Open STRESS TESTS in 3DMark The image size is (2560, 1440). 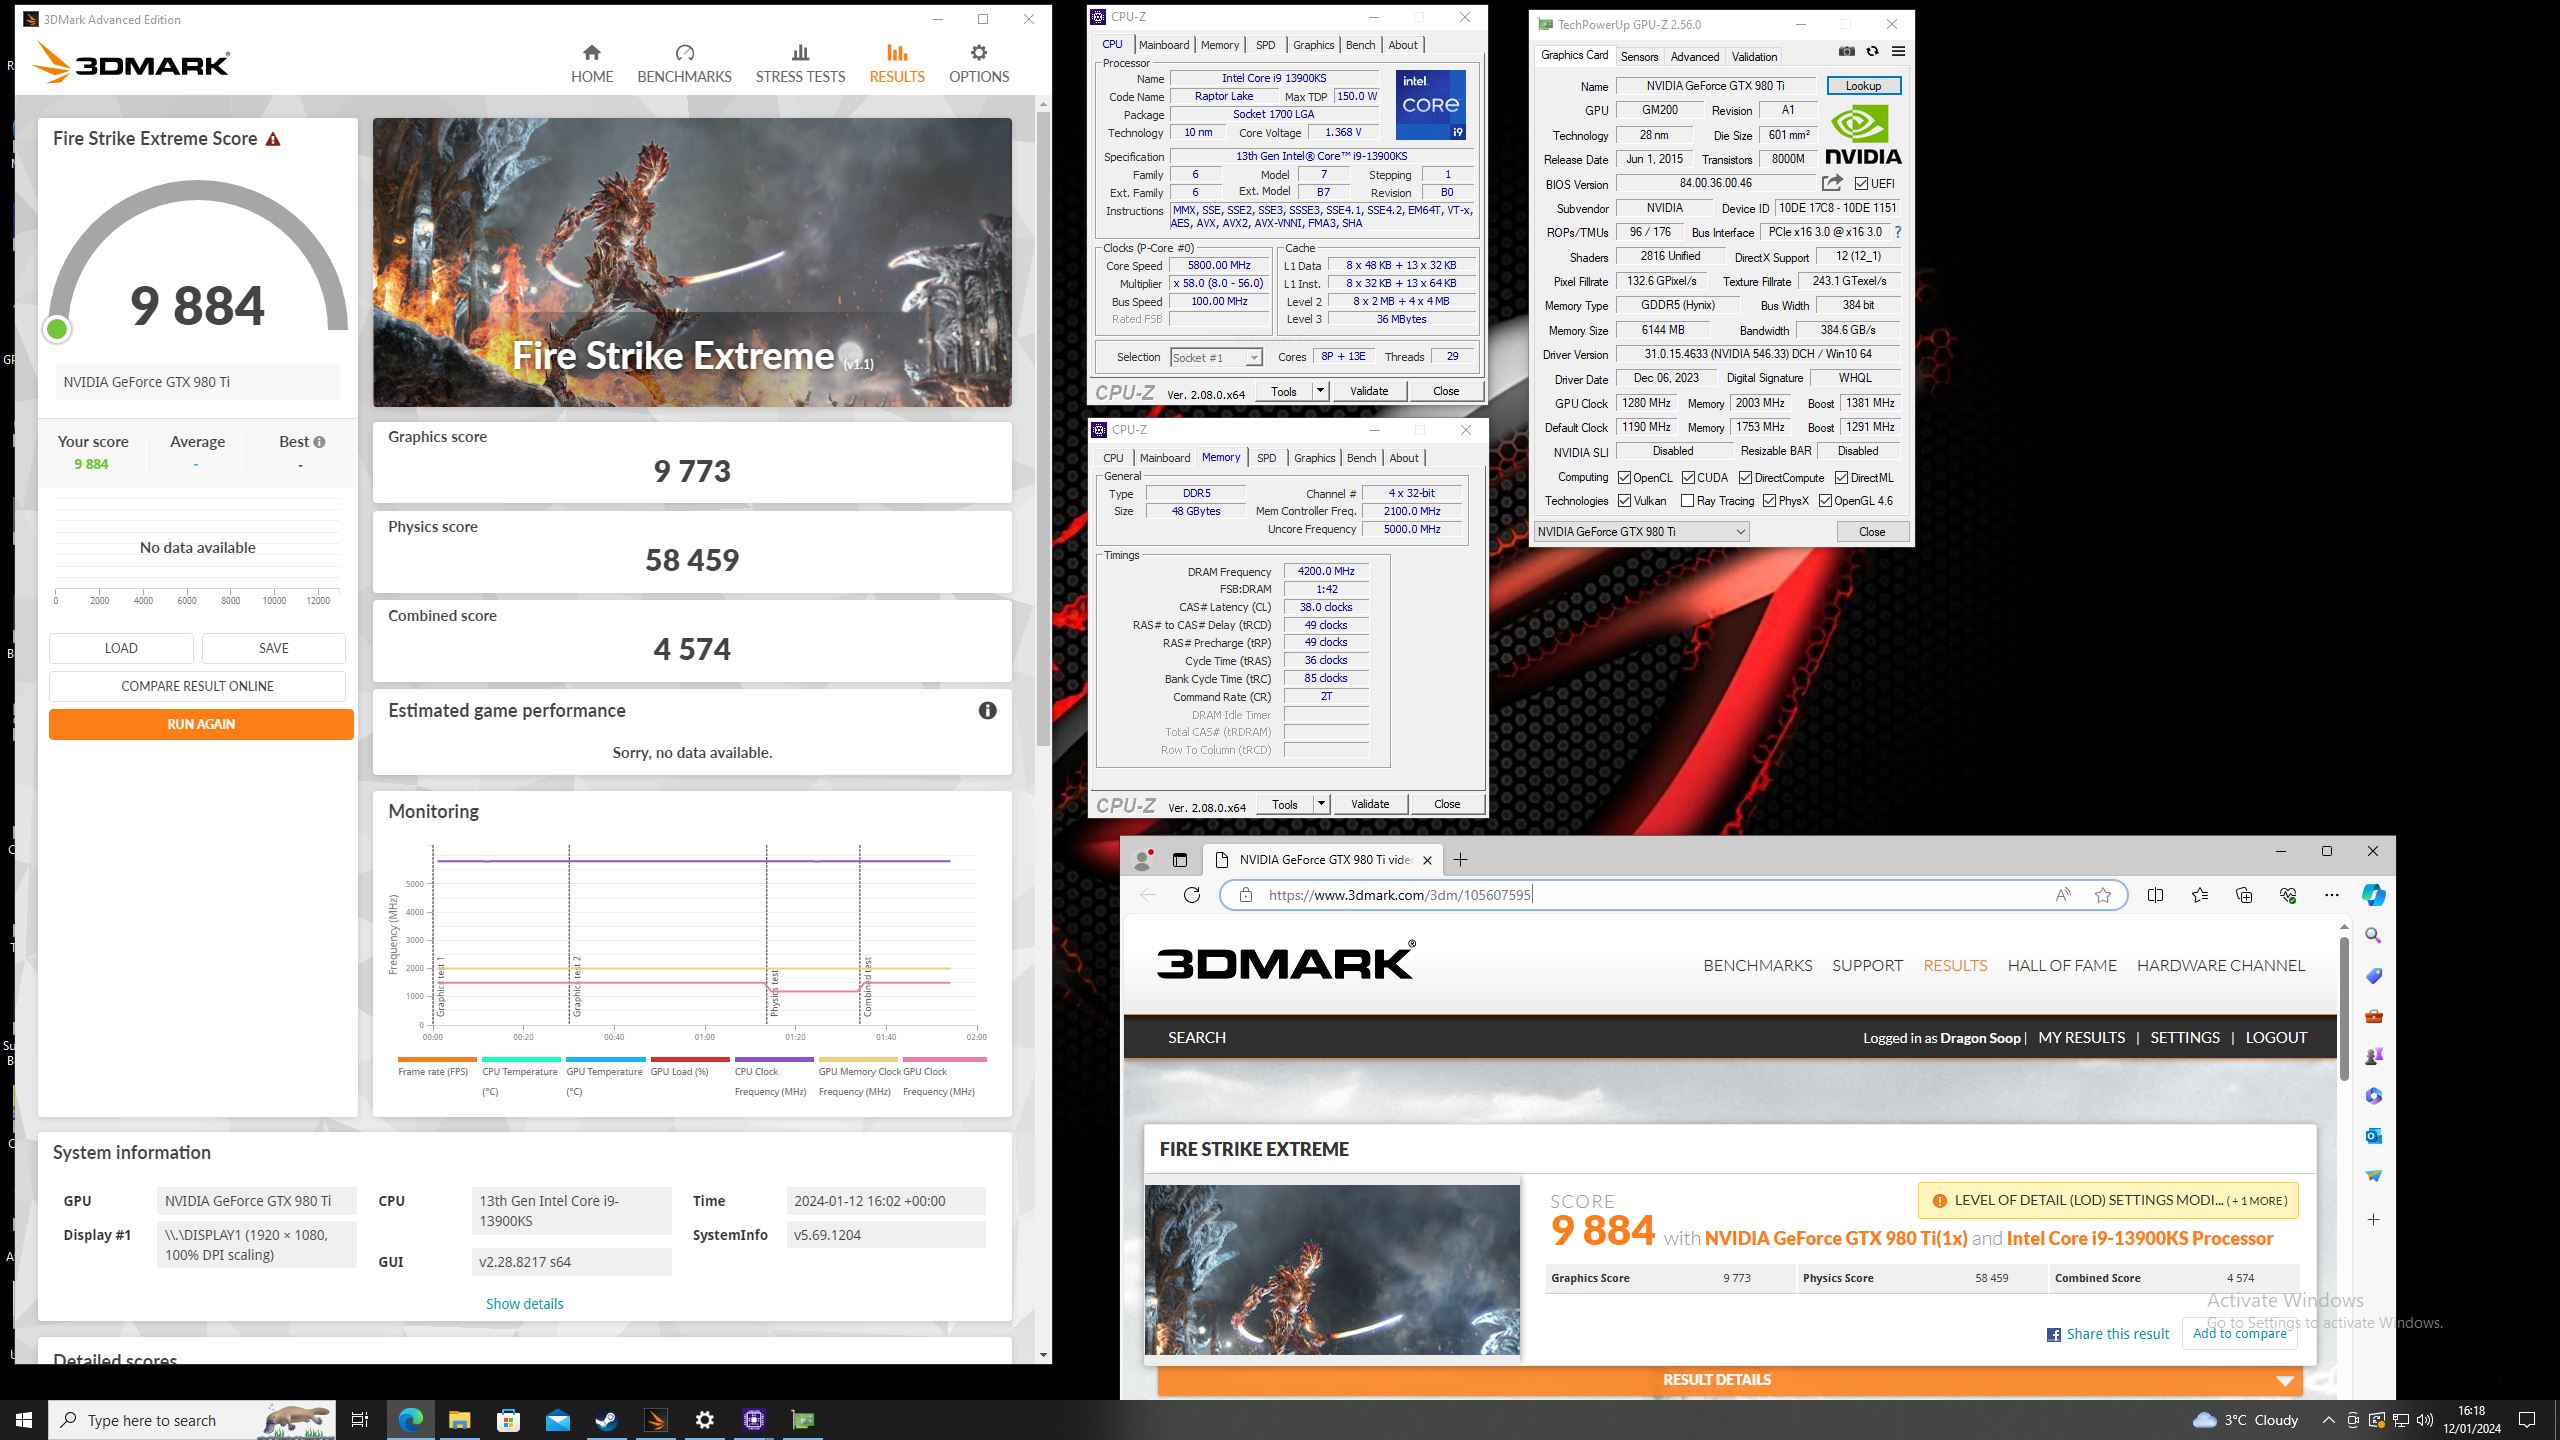(800, 64)
